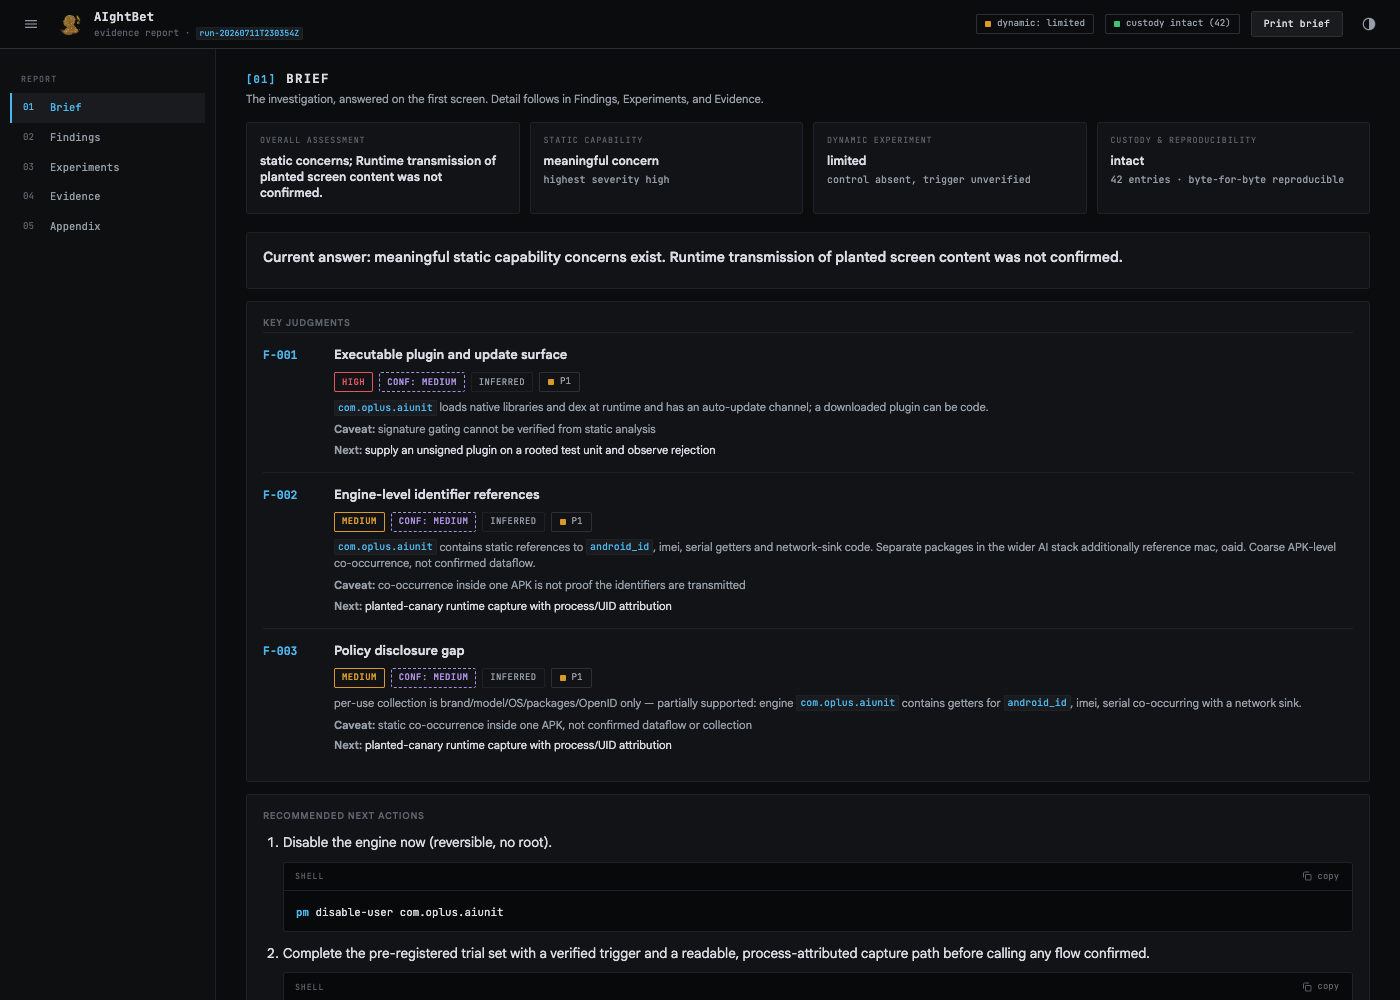
Task: Go to the Experiments section
Action: [x=108, y=167]
